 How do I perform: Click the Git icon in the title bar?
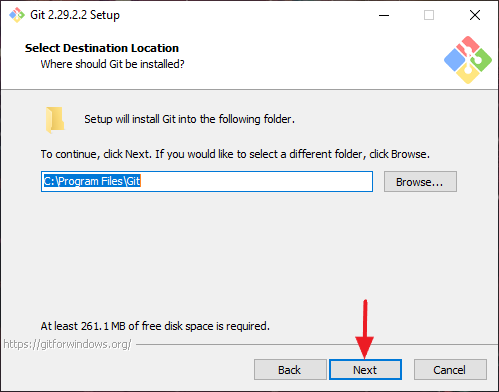[x=17, y=15]
